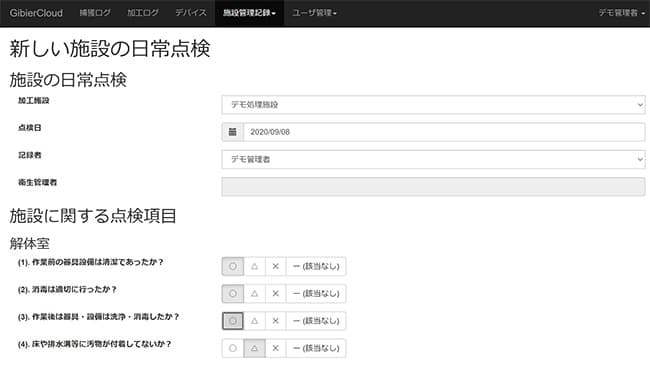This screenshot has height=365, width=650.
Task: Select × for question (1)
Action: point(275,266)
